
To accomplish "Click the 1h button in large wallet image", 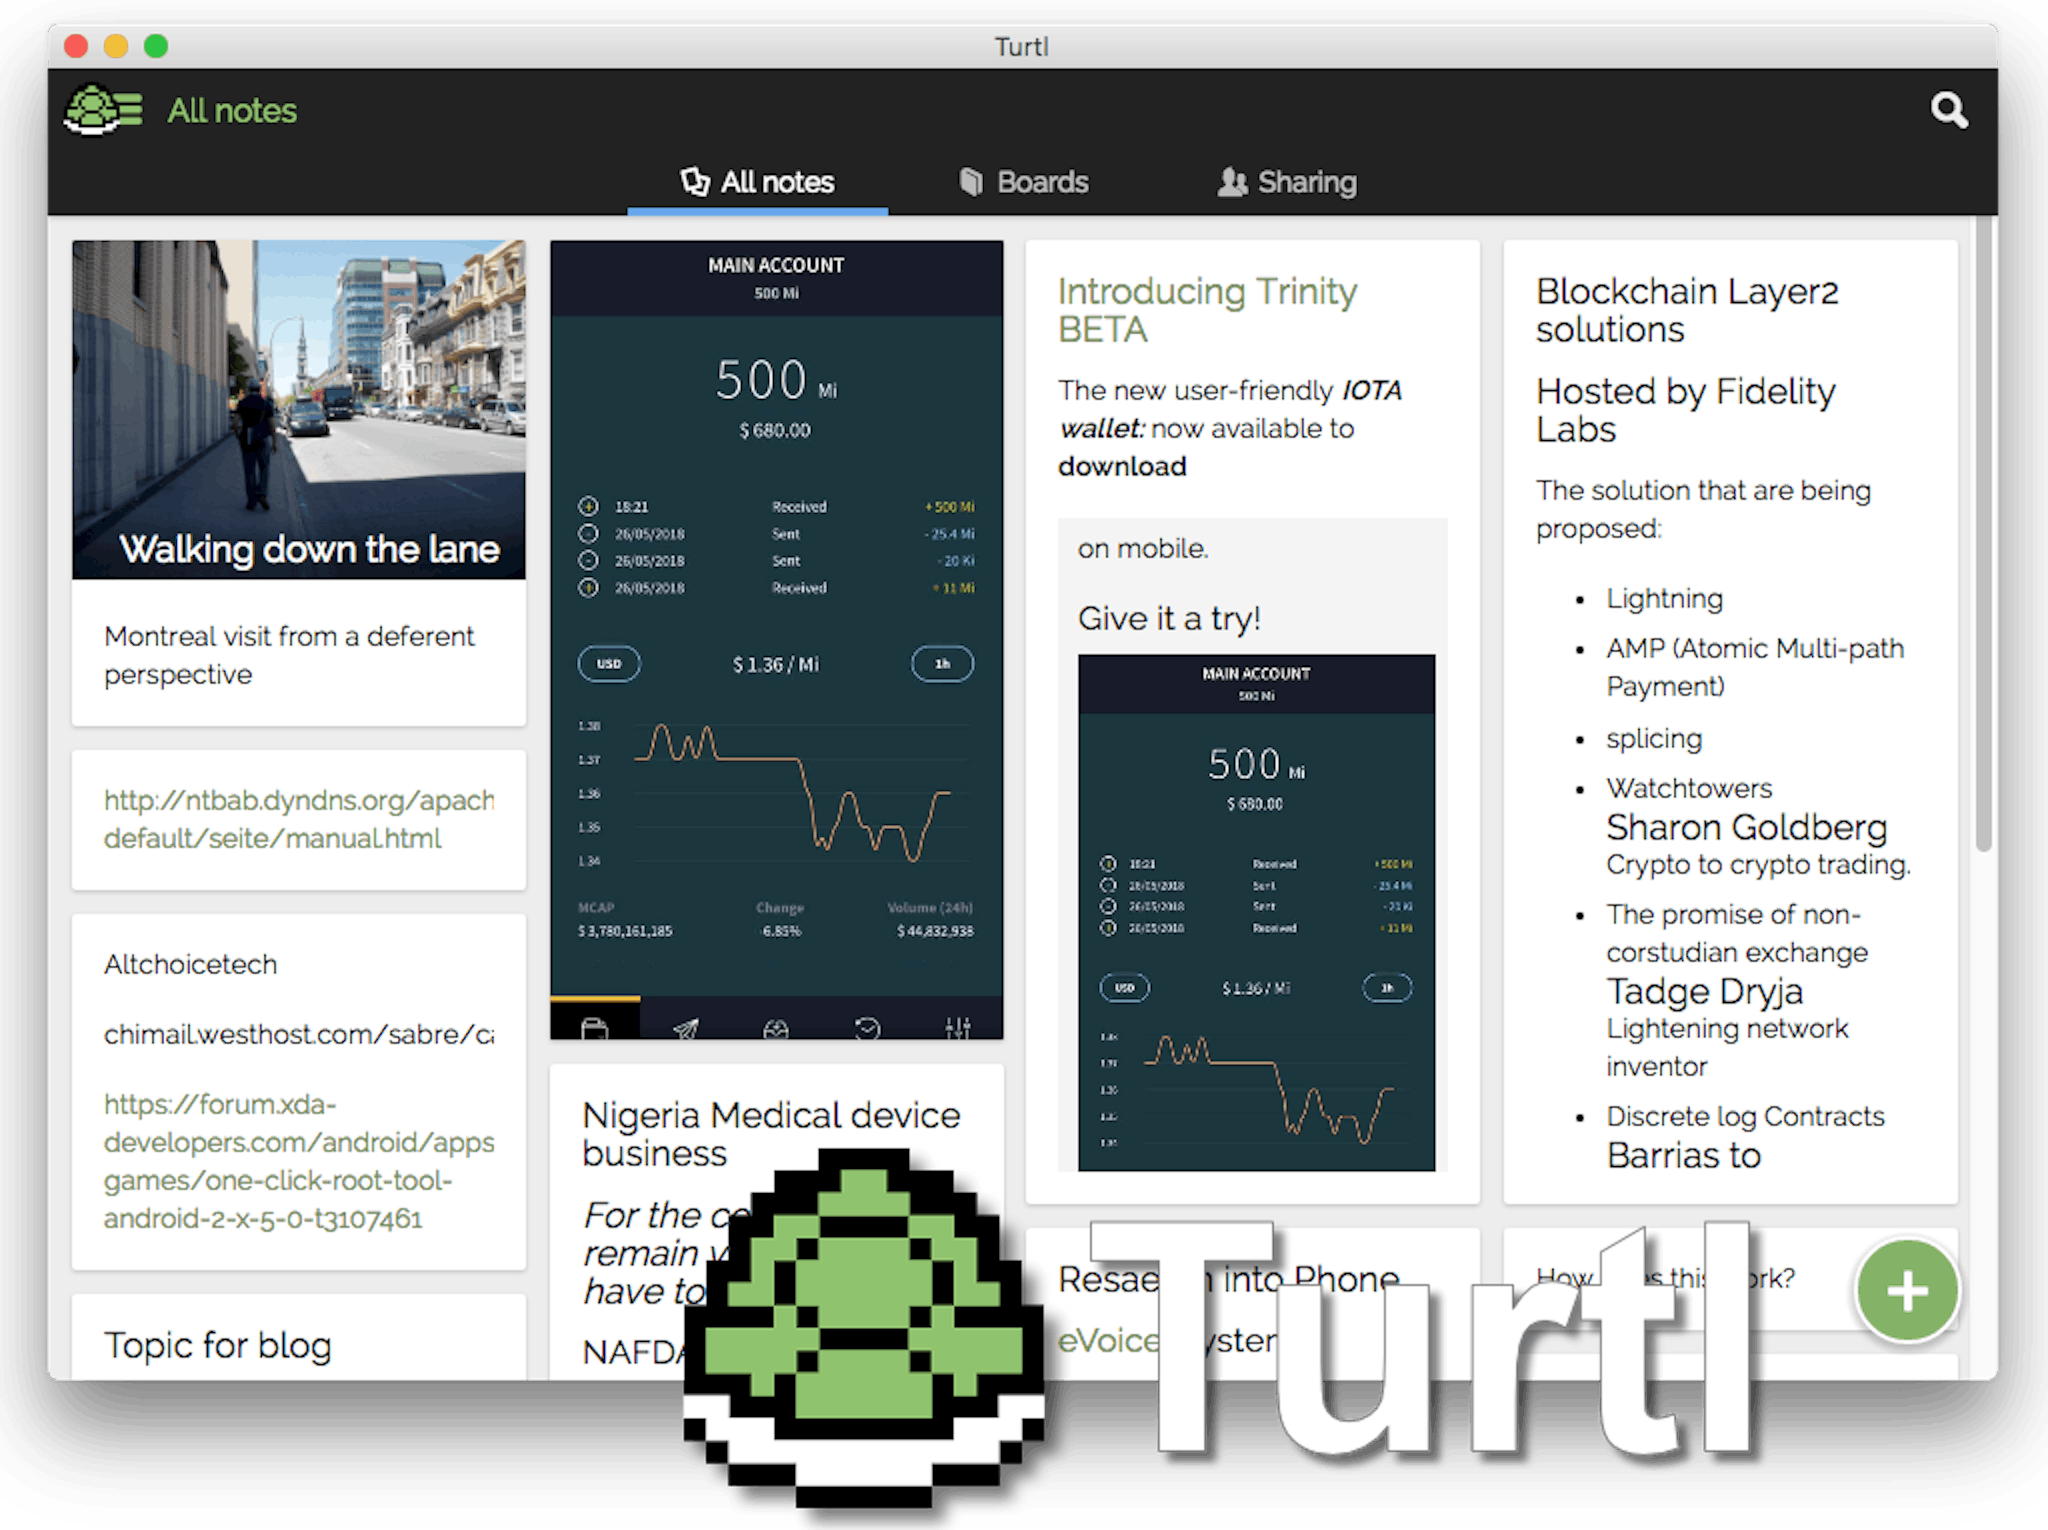I will [x=942, y=663].
